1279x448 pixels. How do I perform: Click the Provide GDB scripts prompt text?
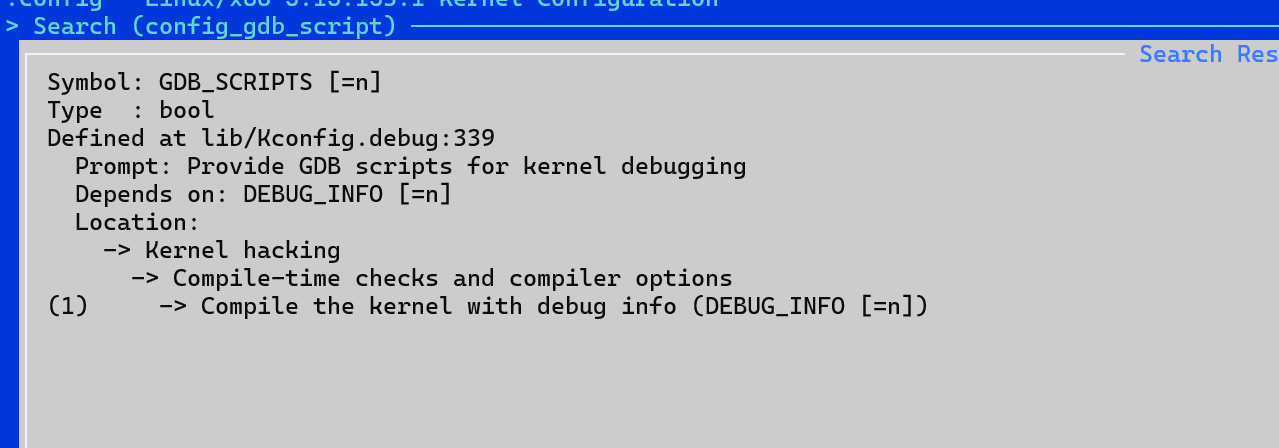coord(467,166)
